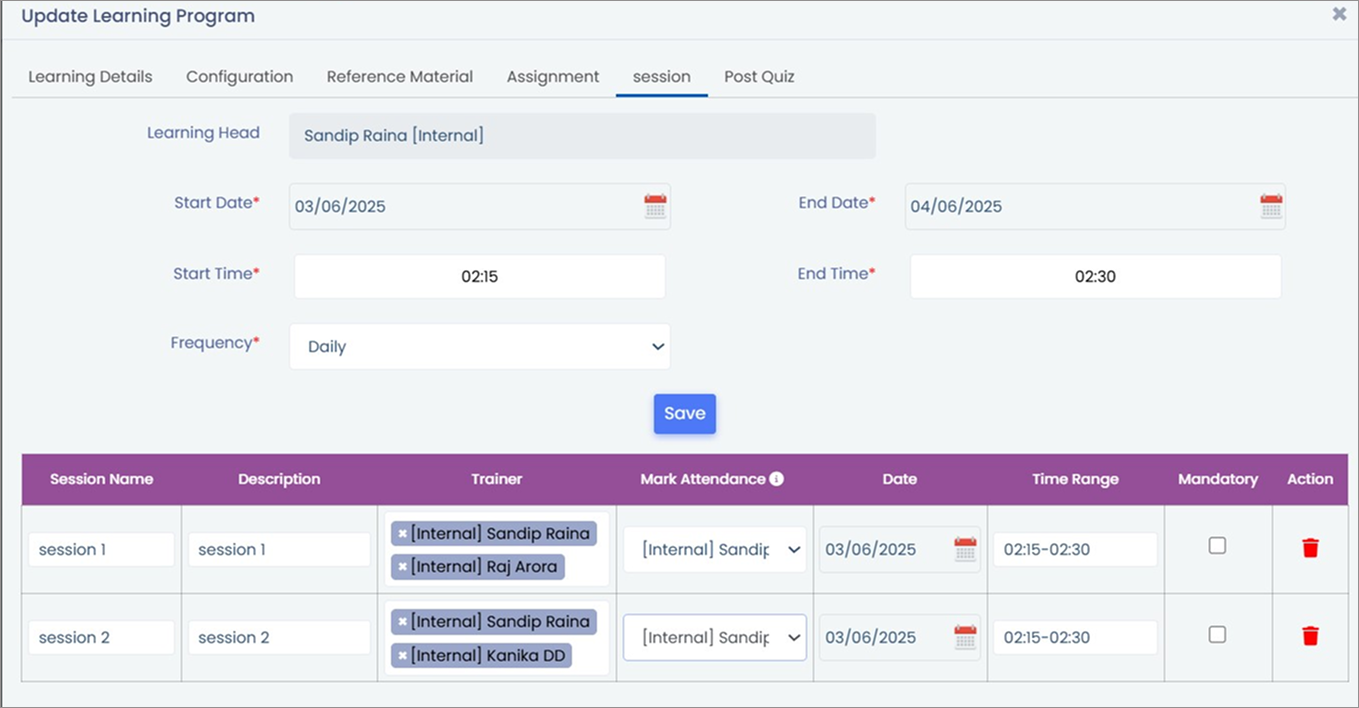Tick the Mandatory checkbox for session 2
This screenshot has width=1359, height=708.
1217,634
